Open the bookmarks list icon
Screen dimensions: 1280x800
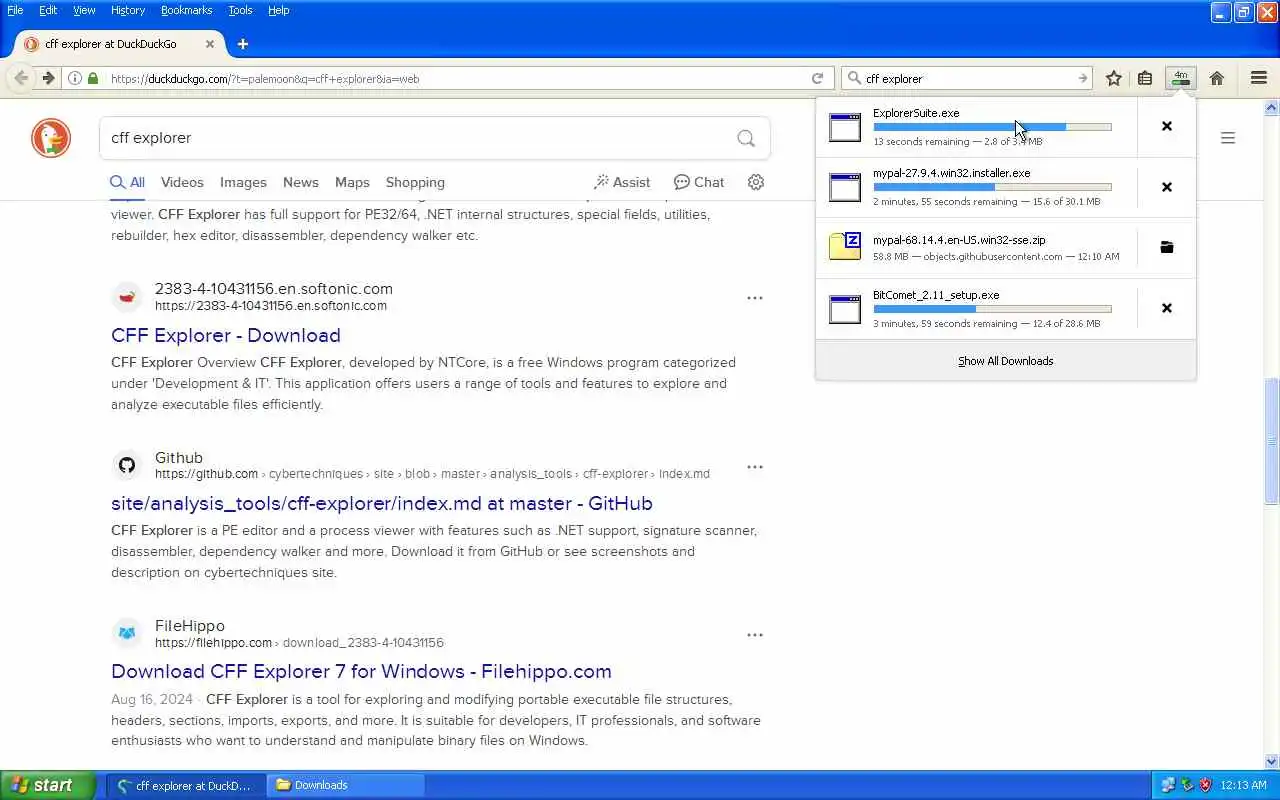[x=1145, y=78]
